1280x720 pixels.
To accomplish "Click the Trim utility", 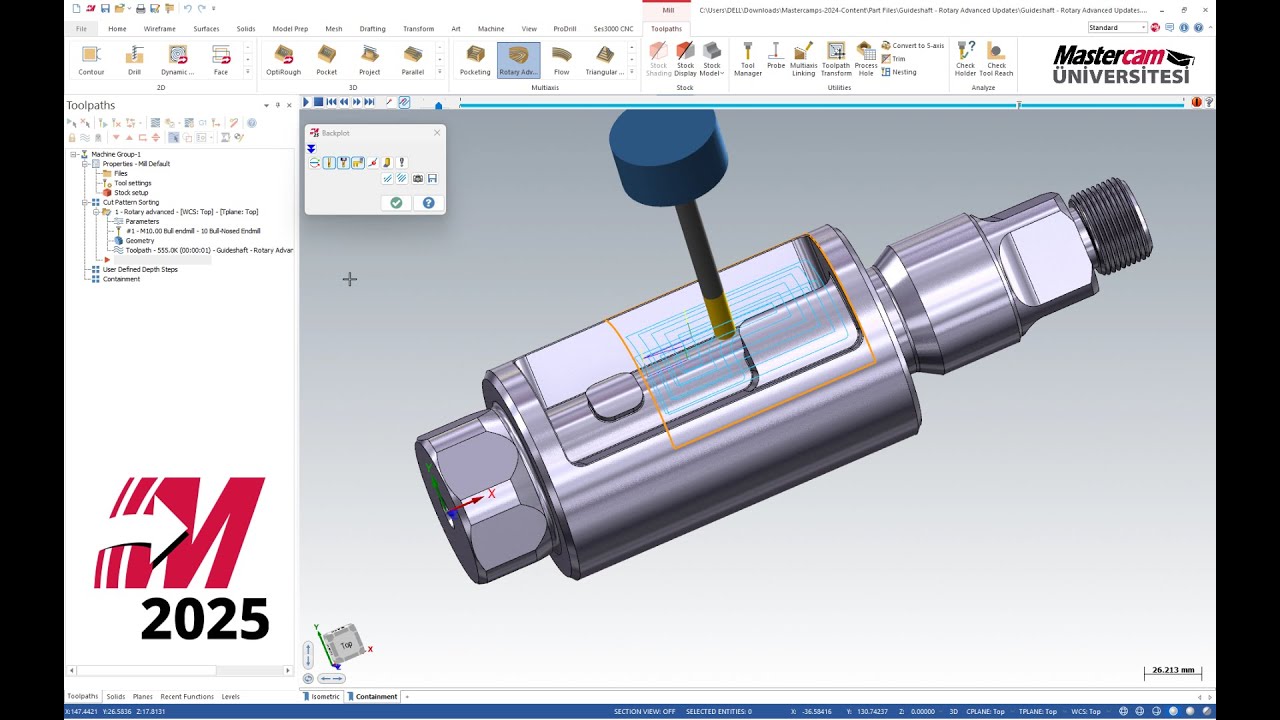I will 893,59.
